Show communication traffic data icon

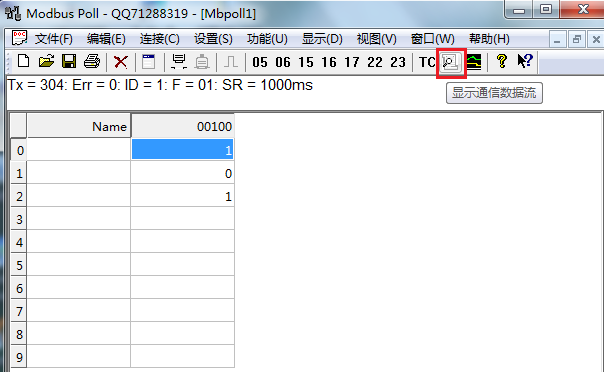451,62
